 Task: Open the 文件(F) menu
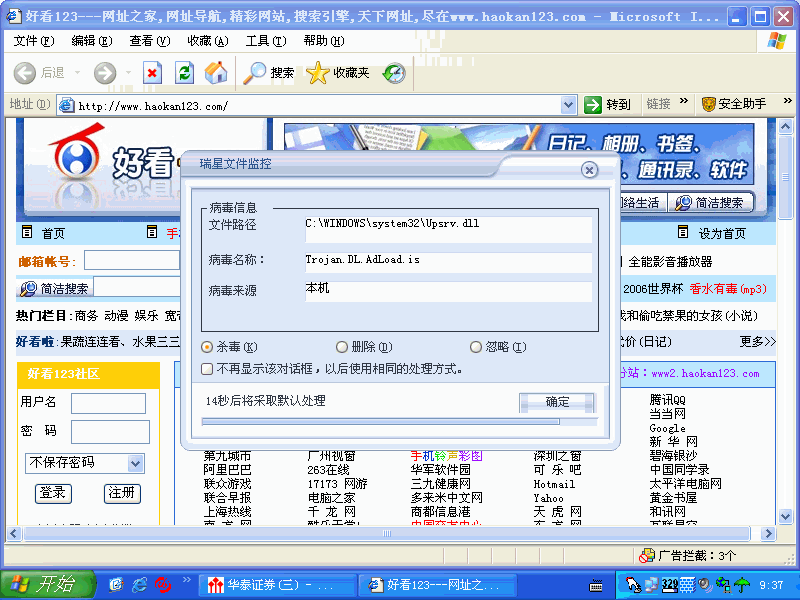pos(34,41)
